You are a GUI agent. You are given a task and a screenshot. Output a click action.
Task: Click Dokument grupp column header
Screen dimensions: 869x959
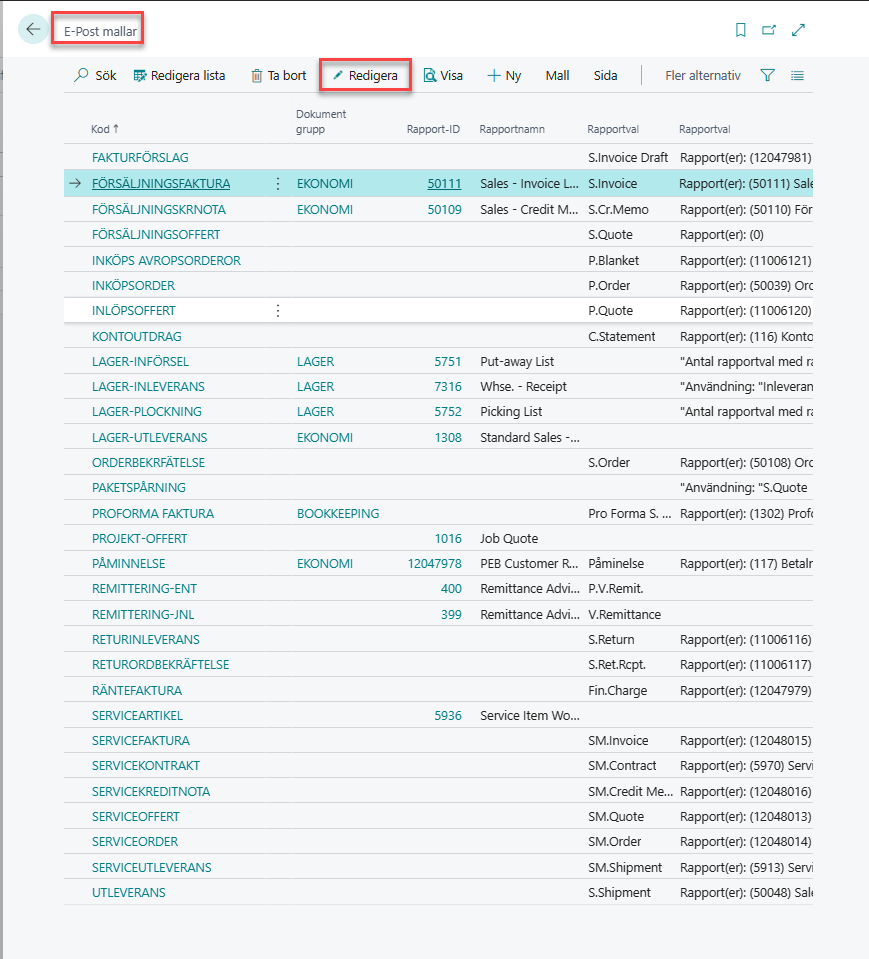click(321, 122)
